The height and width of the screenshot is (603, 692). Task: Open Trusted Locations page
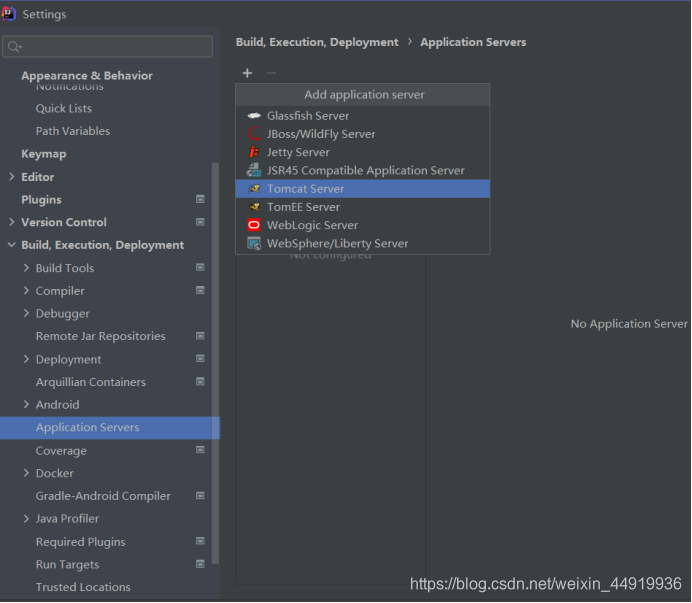click(x=83, y=587)
